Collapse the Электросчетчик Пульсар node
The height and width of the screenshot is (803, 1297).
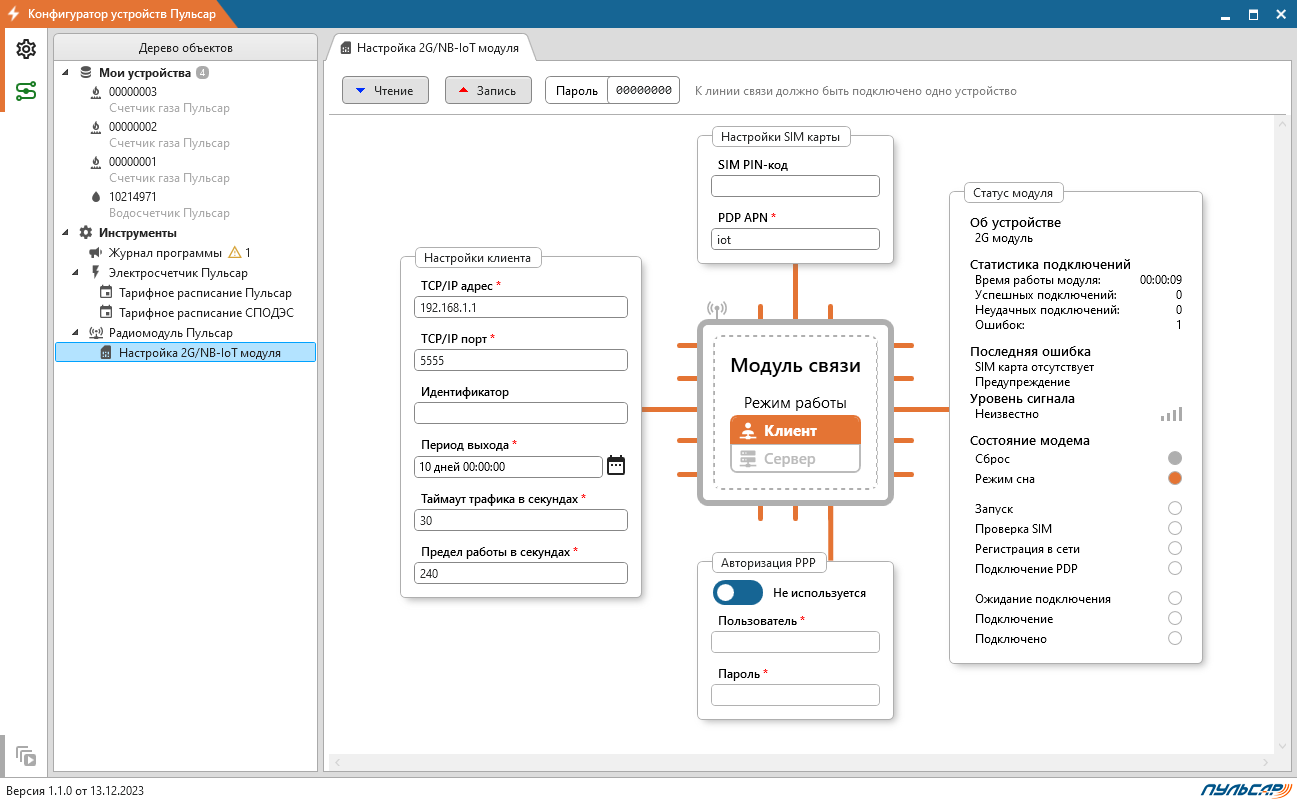click(76, 273)
